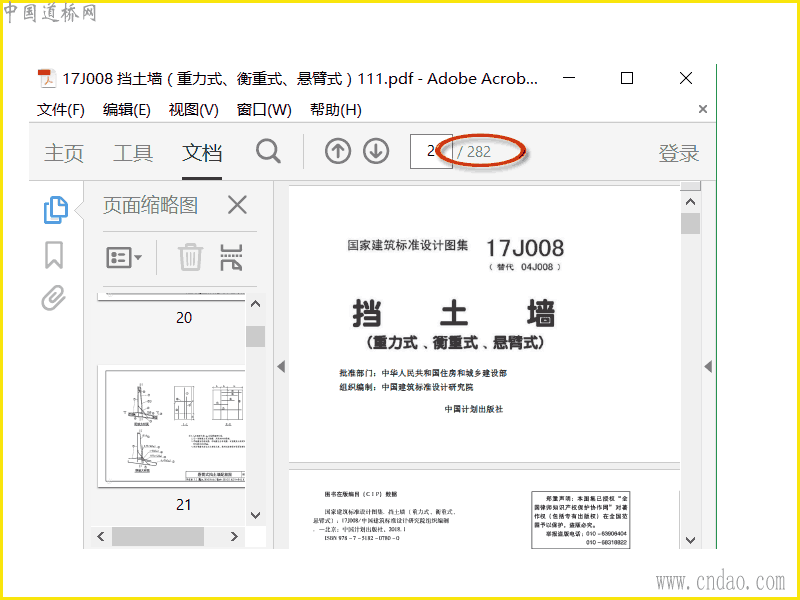
Task: Click the 17J008 title on document page
Action: (525, 248)
